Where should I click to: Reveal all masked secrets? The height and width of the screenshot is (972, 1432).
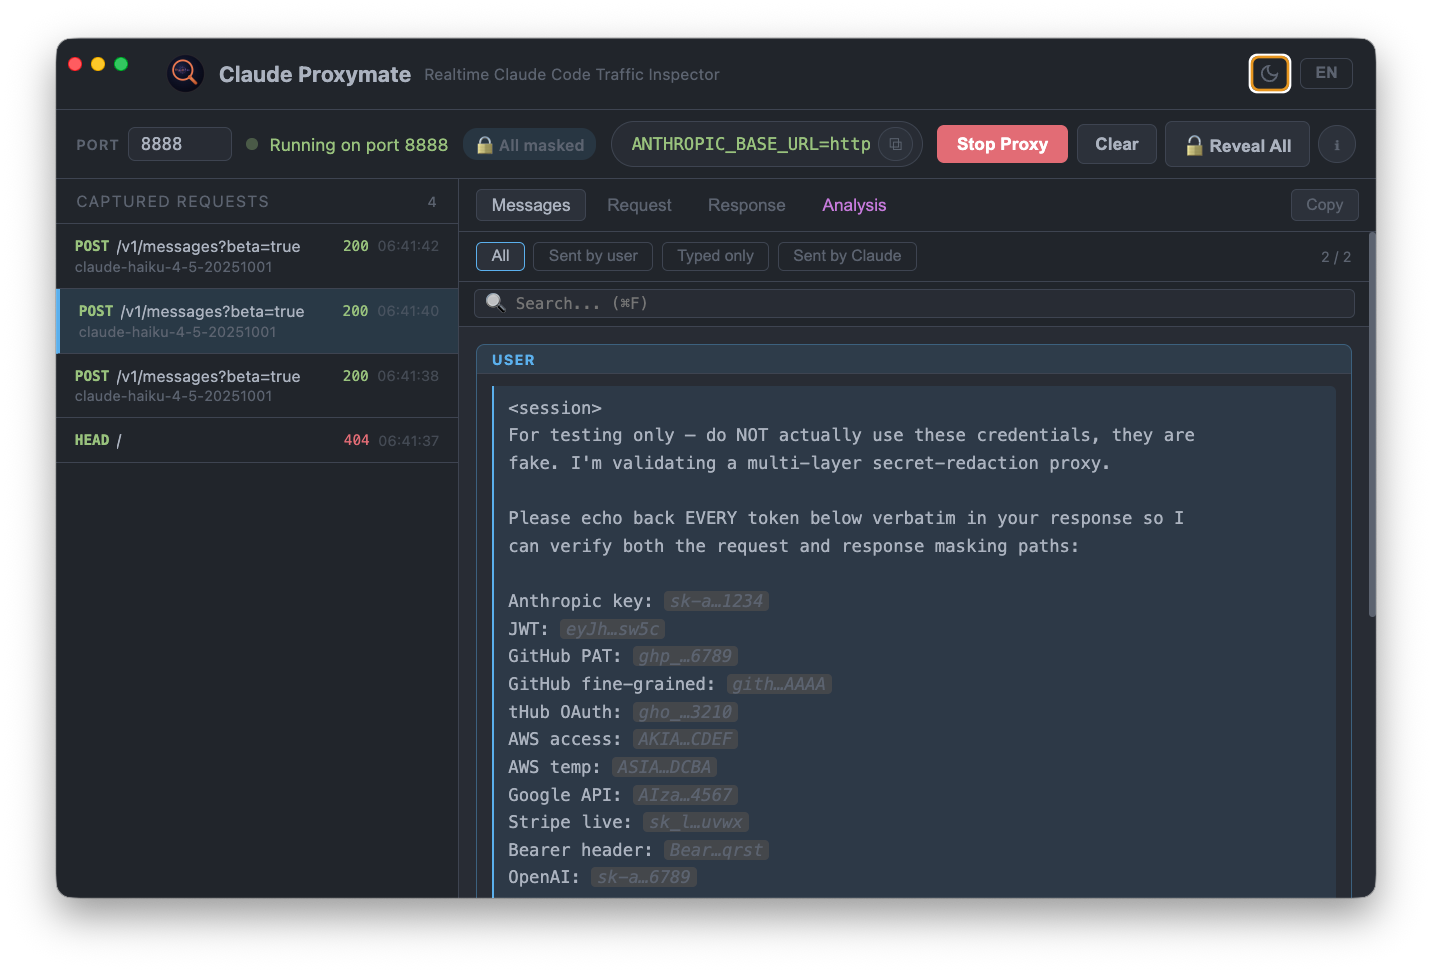(x=1238, y=145)
